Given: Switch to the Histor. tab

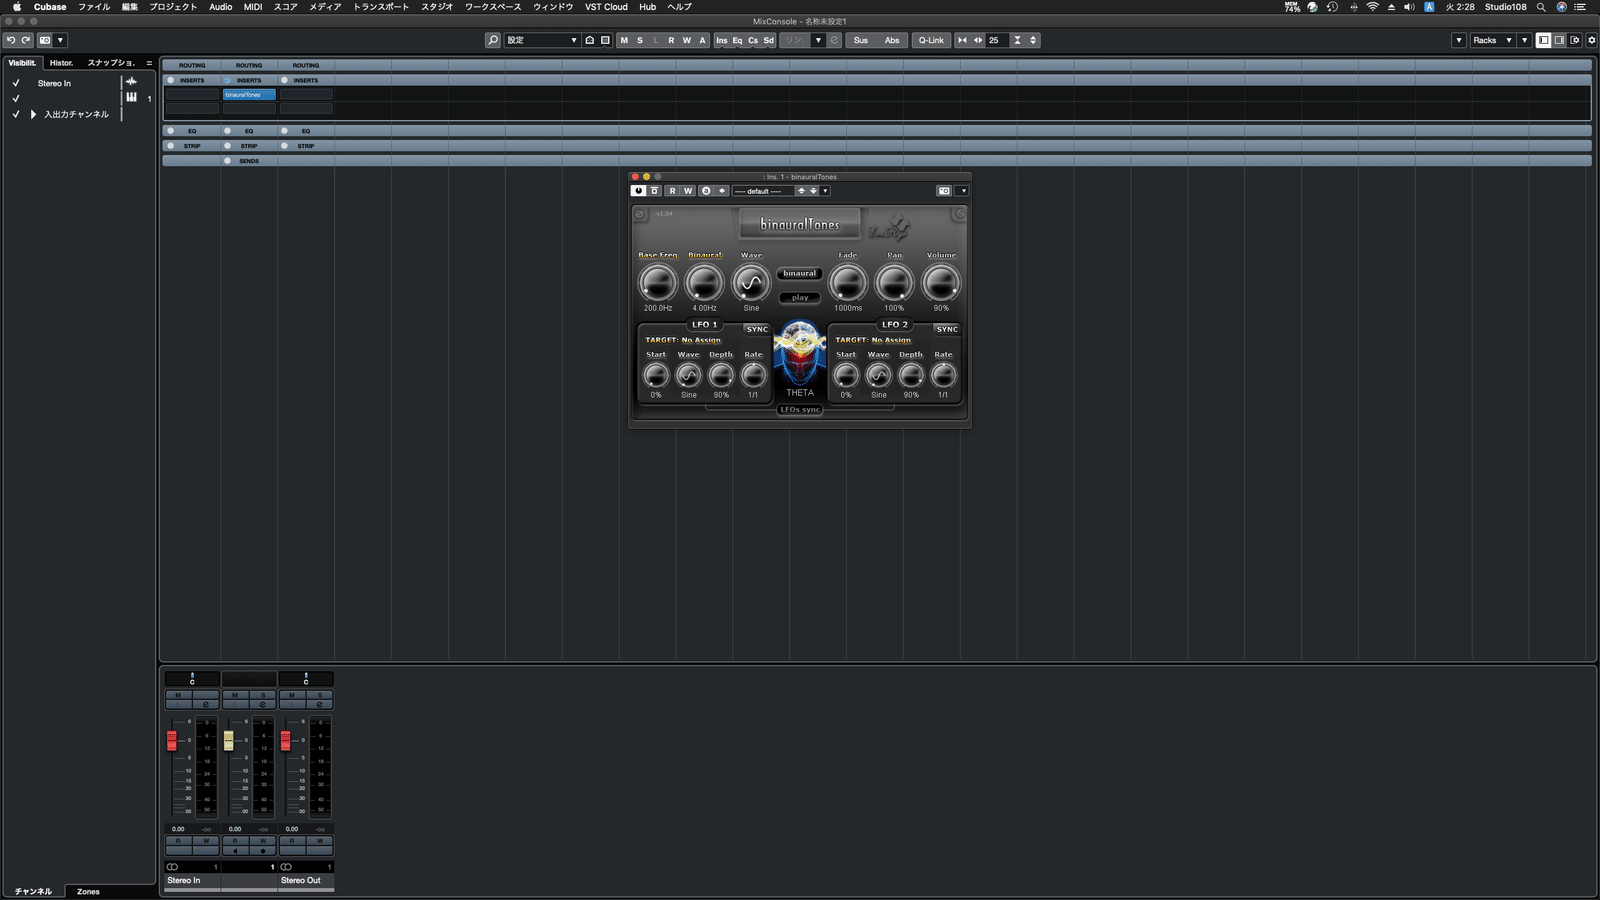Looking at the screenshot, I should (62, 63).
